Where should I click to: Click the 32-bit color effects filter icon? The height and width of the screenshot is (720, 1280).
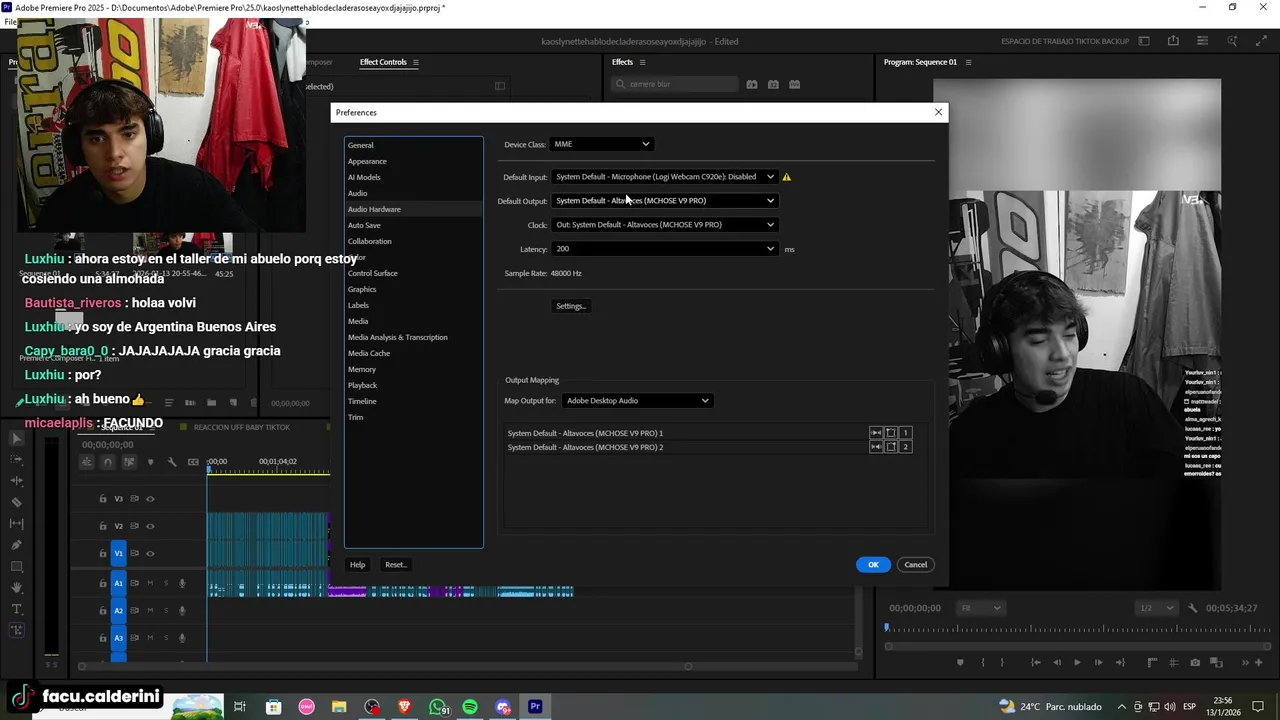click(x=773, y=84)
